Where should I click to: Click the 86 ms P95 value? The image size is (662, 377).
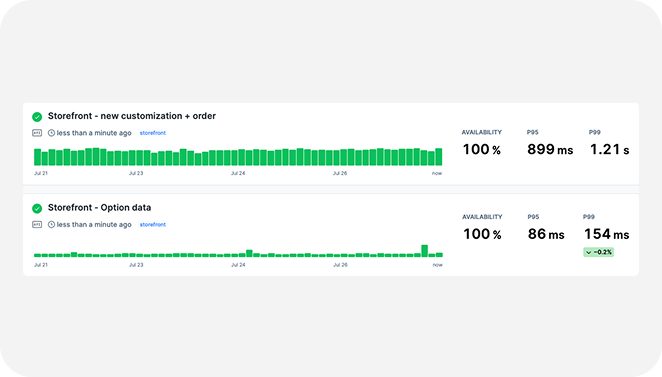(x=546, y=234)
